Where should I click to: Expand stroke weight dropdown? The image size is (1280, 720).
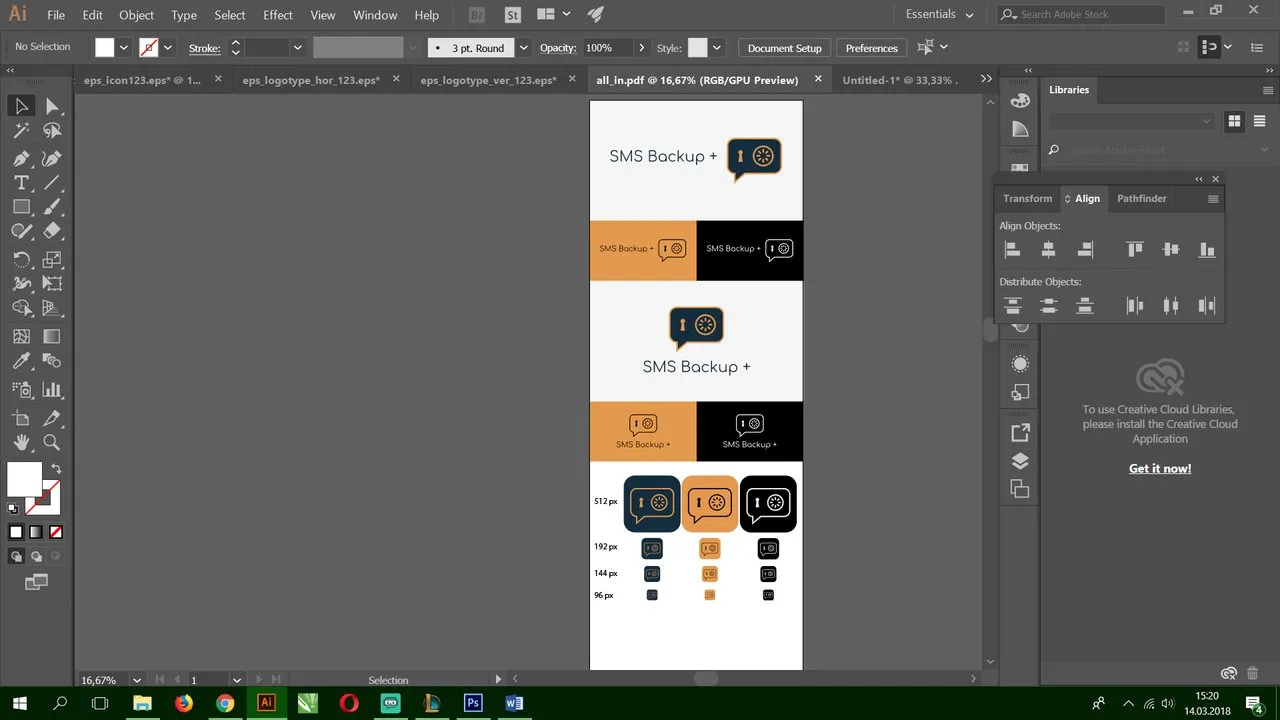pos(297,48)
